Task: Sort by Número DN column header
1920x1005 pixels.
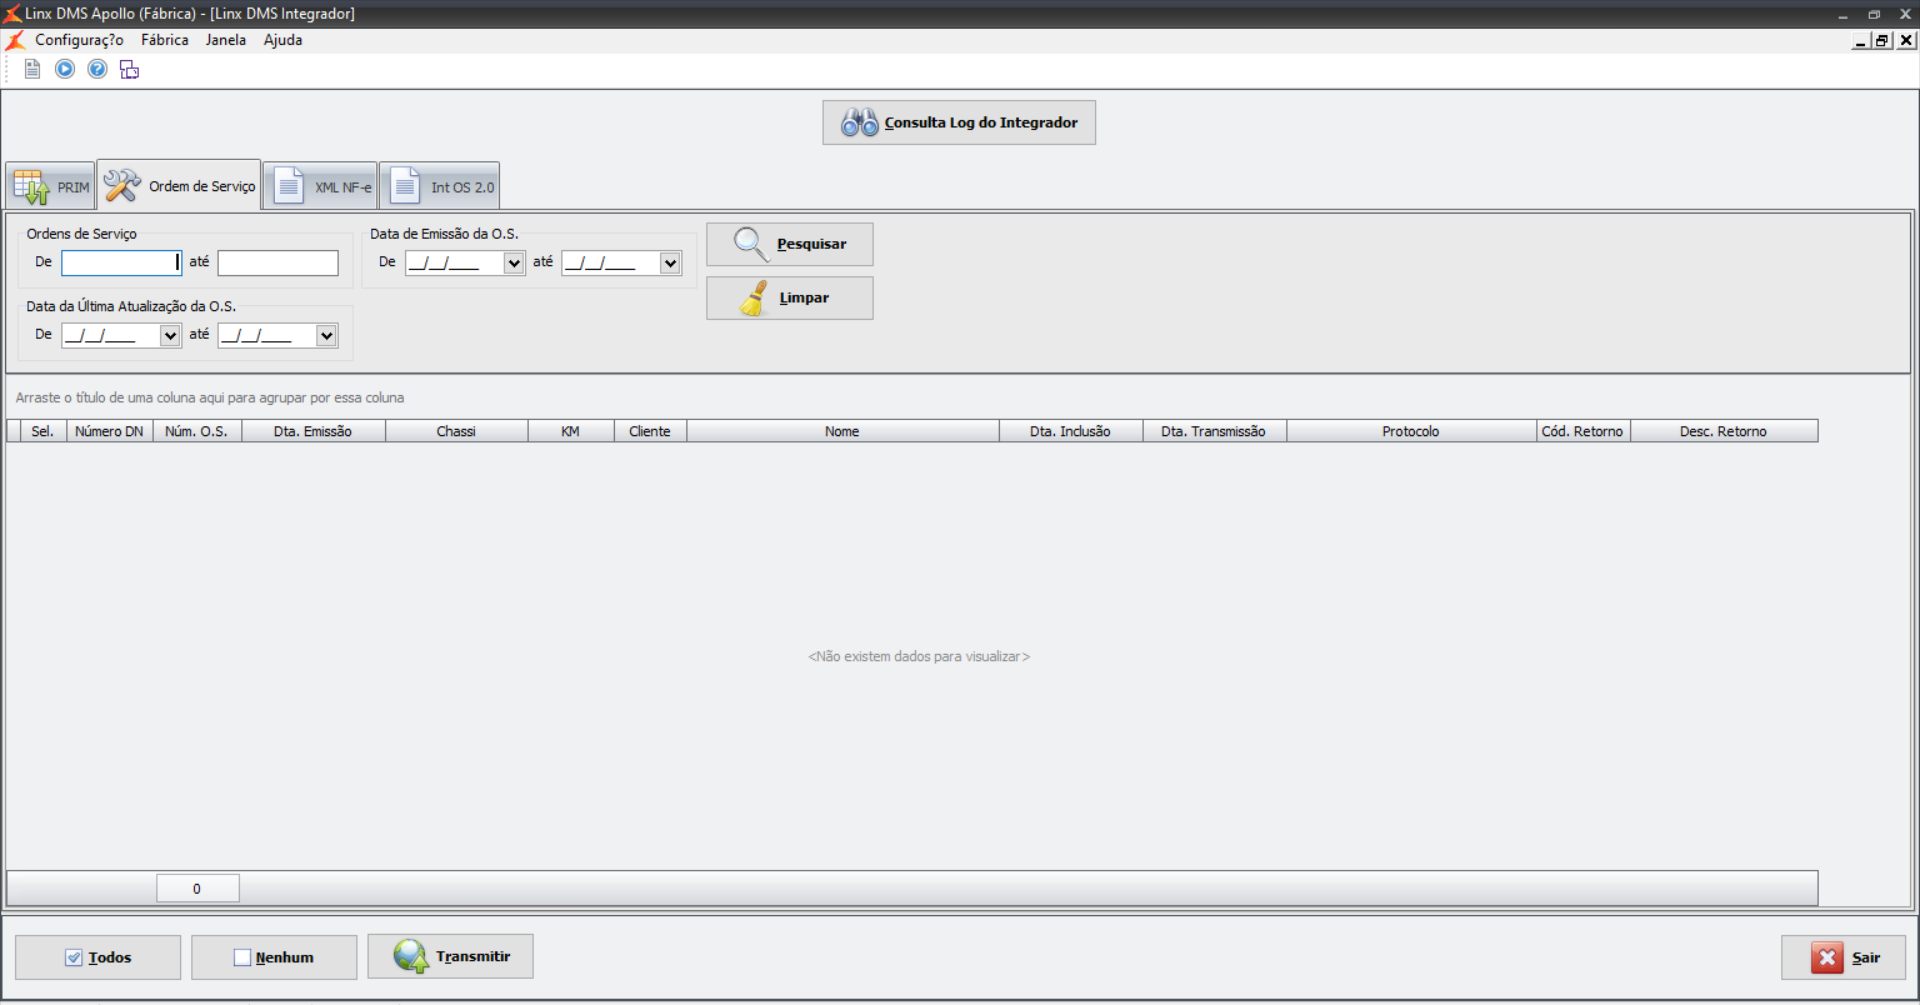Action: pos(109,431)
